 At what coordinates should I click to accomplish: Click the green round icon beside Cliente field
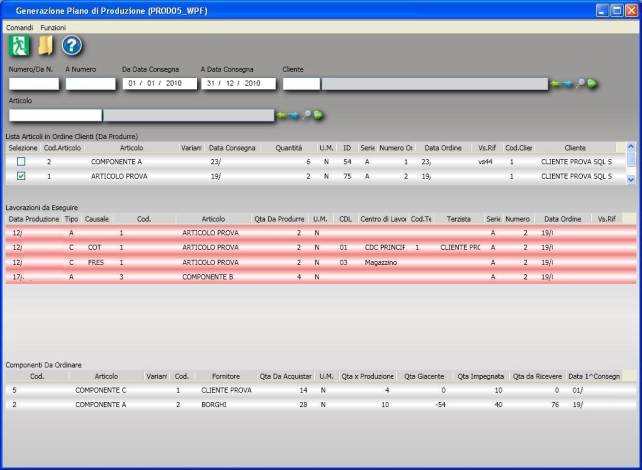(593, 84)
